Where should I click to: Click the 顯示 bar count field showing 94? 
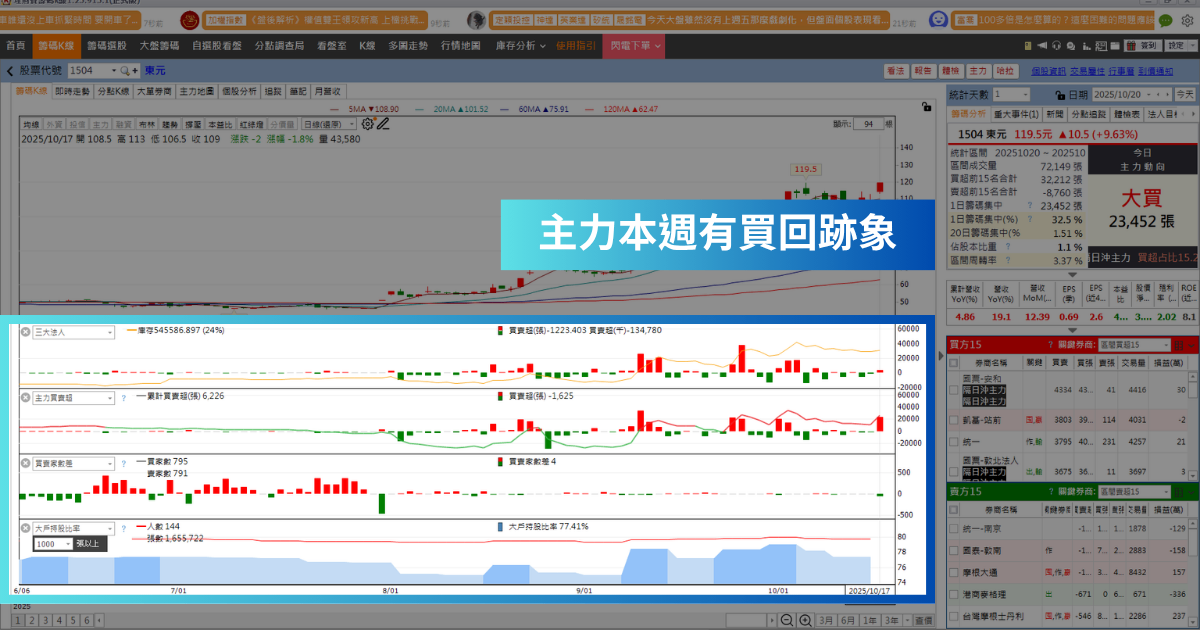tap(869, 124)
